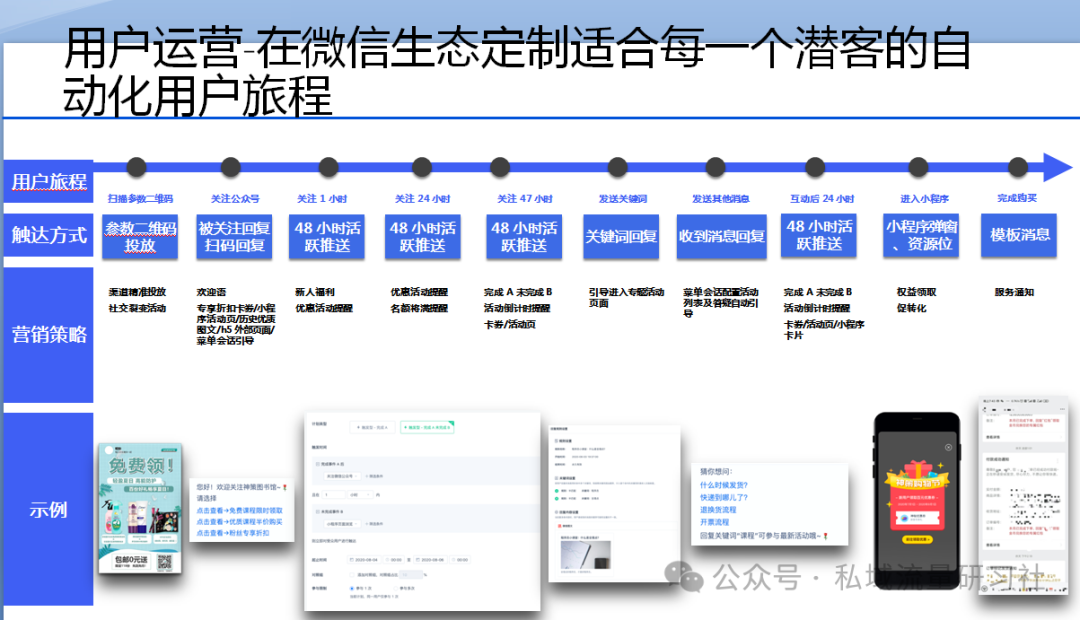The image size is (1080, 620).
Task: Click the 发送其他消息 stage label
Action: click(x=720, y=198)
